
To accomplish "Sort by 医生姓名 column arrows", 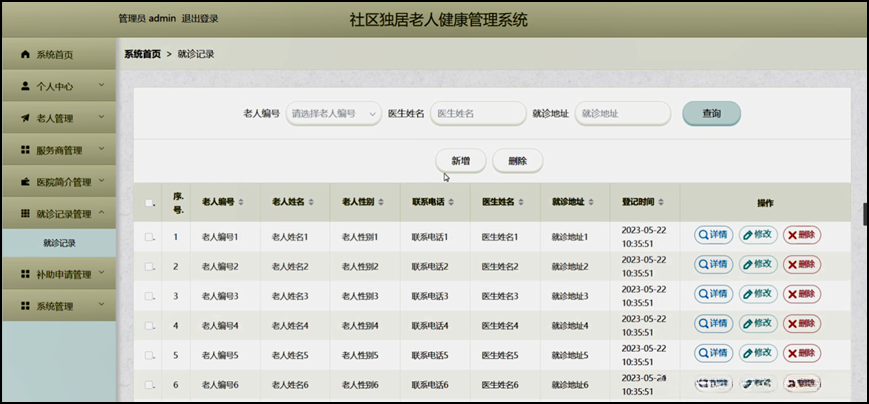I will pyautogui.click(x=521, y=203).
